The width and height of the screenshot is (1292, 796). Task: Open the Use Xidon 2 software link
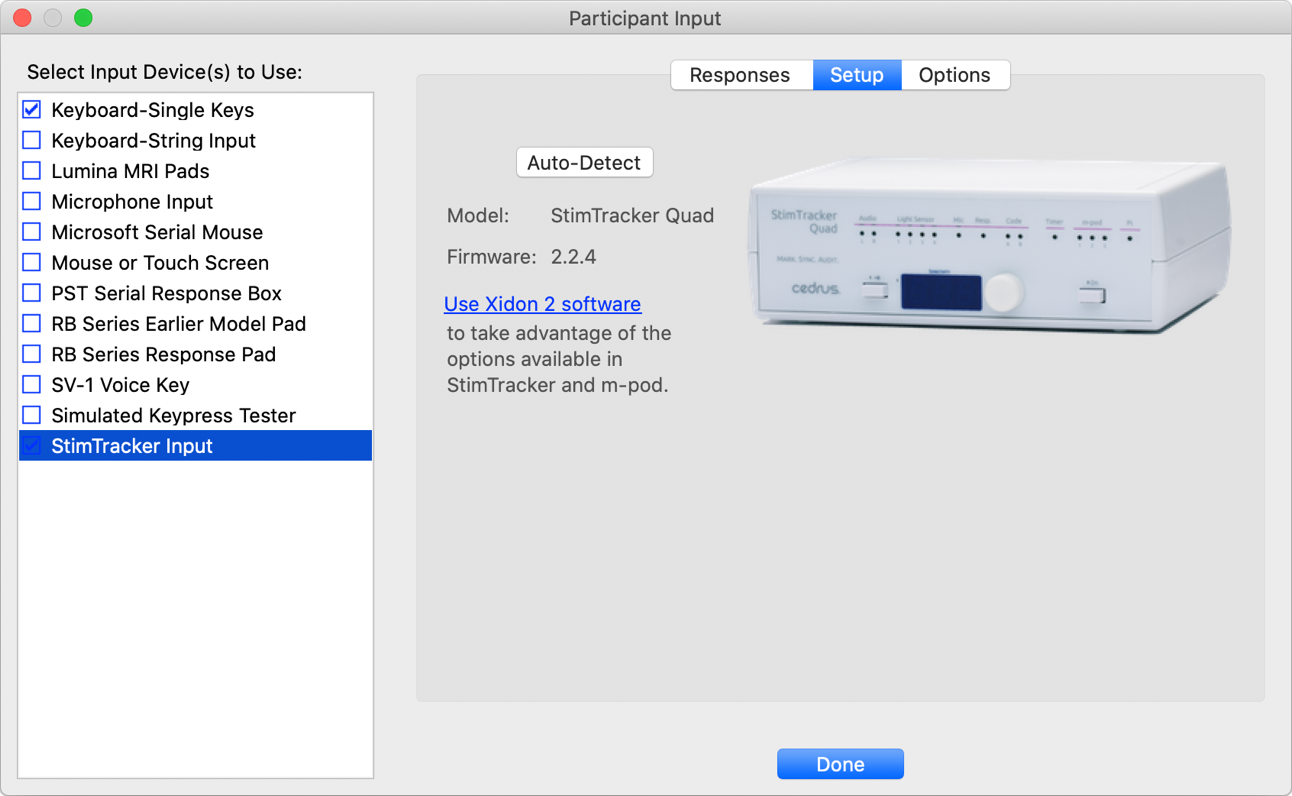[542, 304]
